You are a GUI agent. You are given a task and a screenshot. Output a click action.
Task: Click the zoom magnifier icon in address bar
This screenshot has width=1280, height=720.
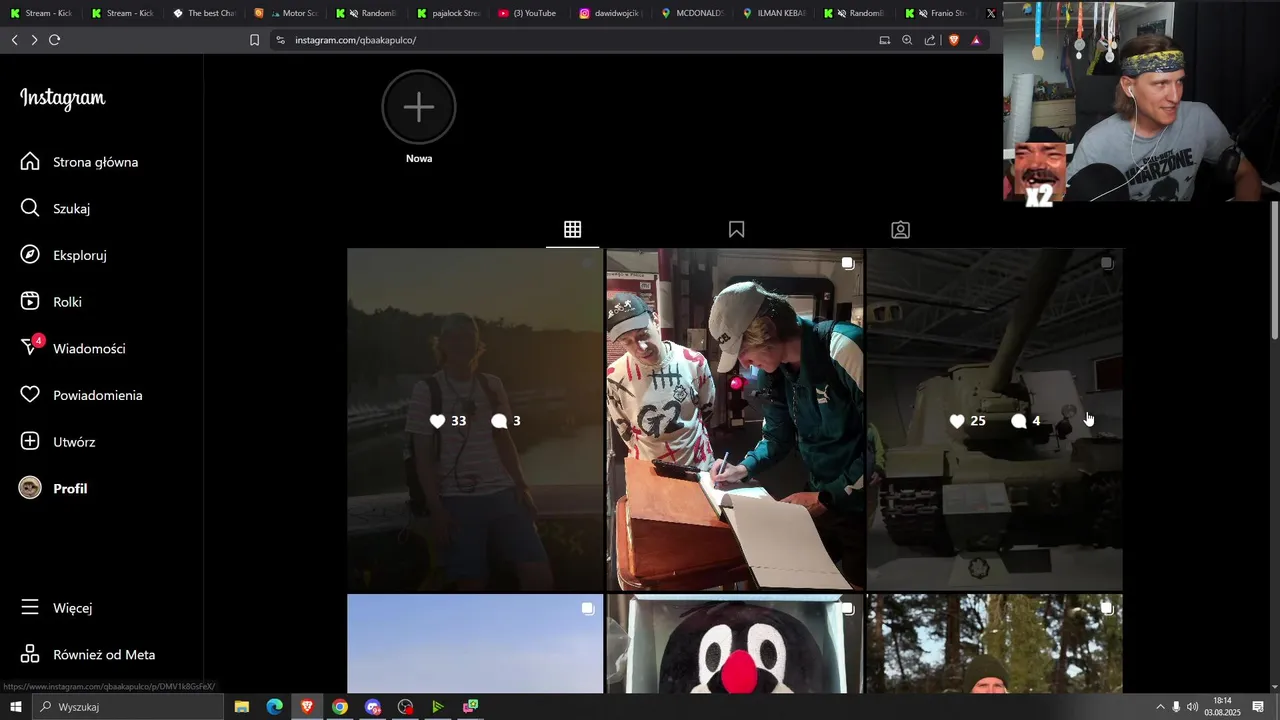(x=907, y=40)
